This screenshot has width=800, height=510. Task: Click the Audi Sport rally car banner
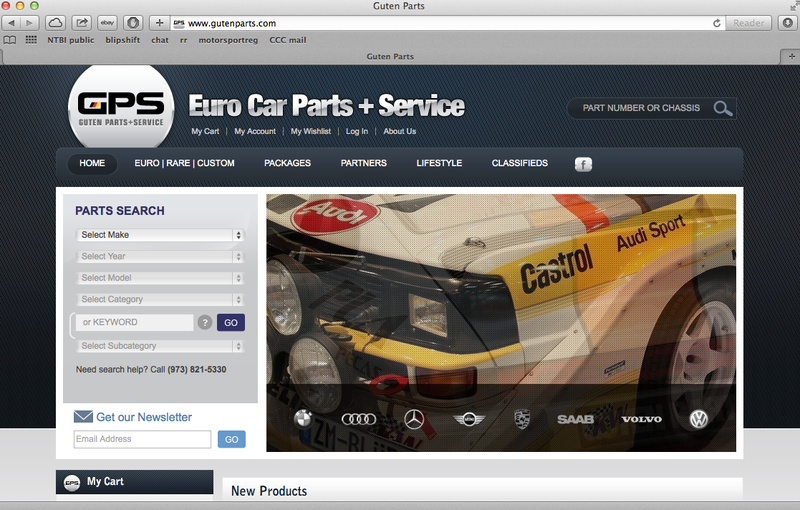coord(501,323)
